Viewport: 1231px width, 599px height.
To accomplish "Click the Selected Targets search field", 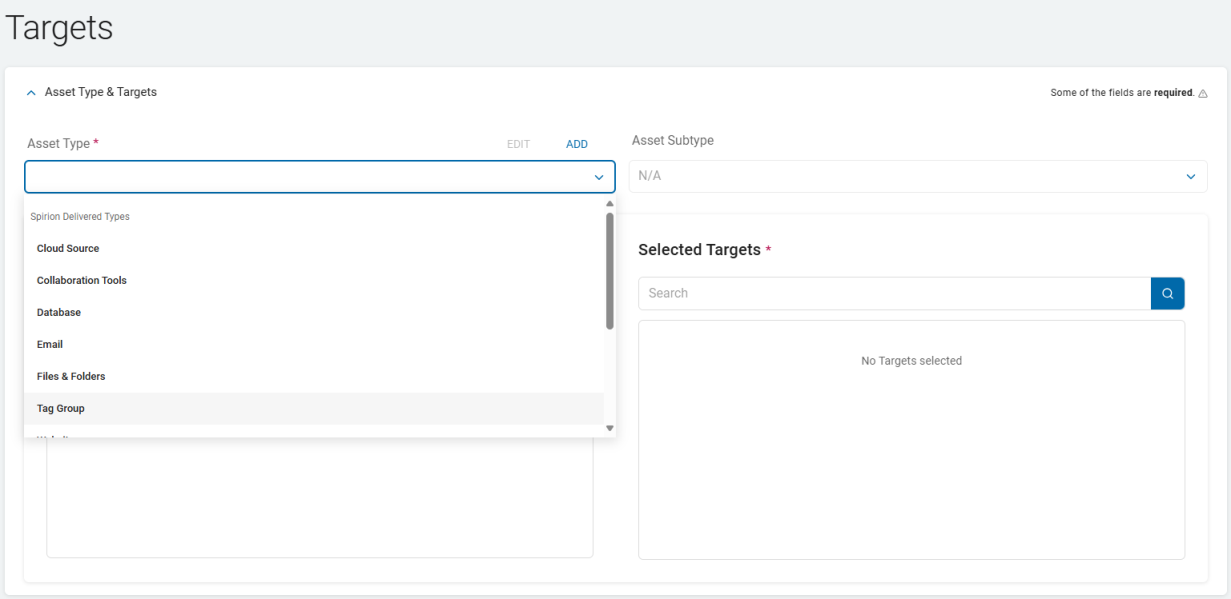I will pyautogui.click(x=894, y=293).
